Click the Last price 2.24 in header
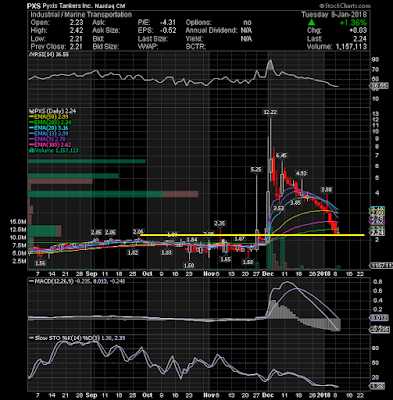Image resolution: width=393 pixels, height=400 pixels. click(360, 39)
